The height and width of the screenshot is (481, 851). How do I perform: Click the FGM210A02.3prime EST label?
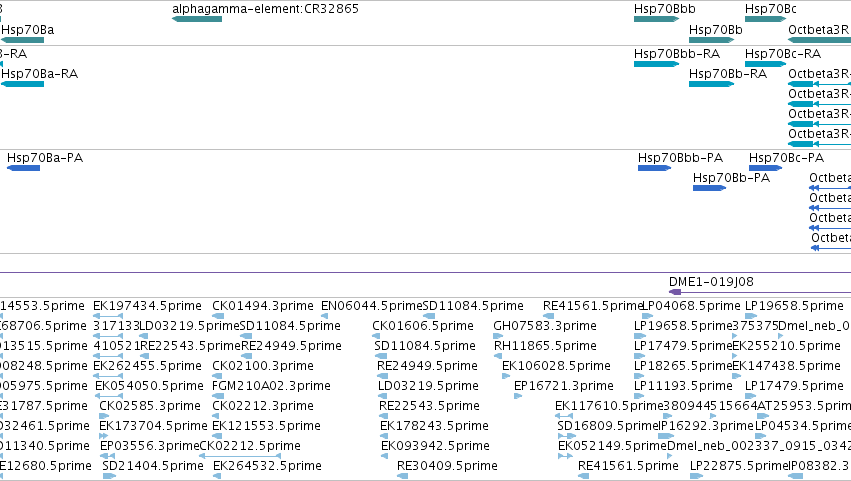[x=271, y=386]
